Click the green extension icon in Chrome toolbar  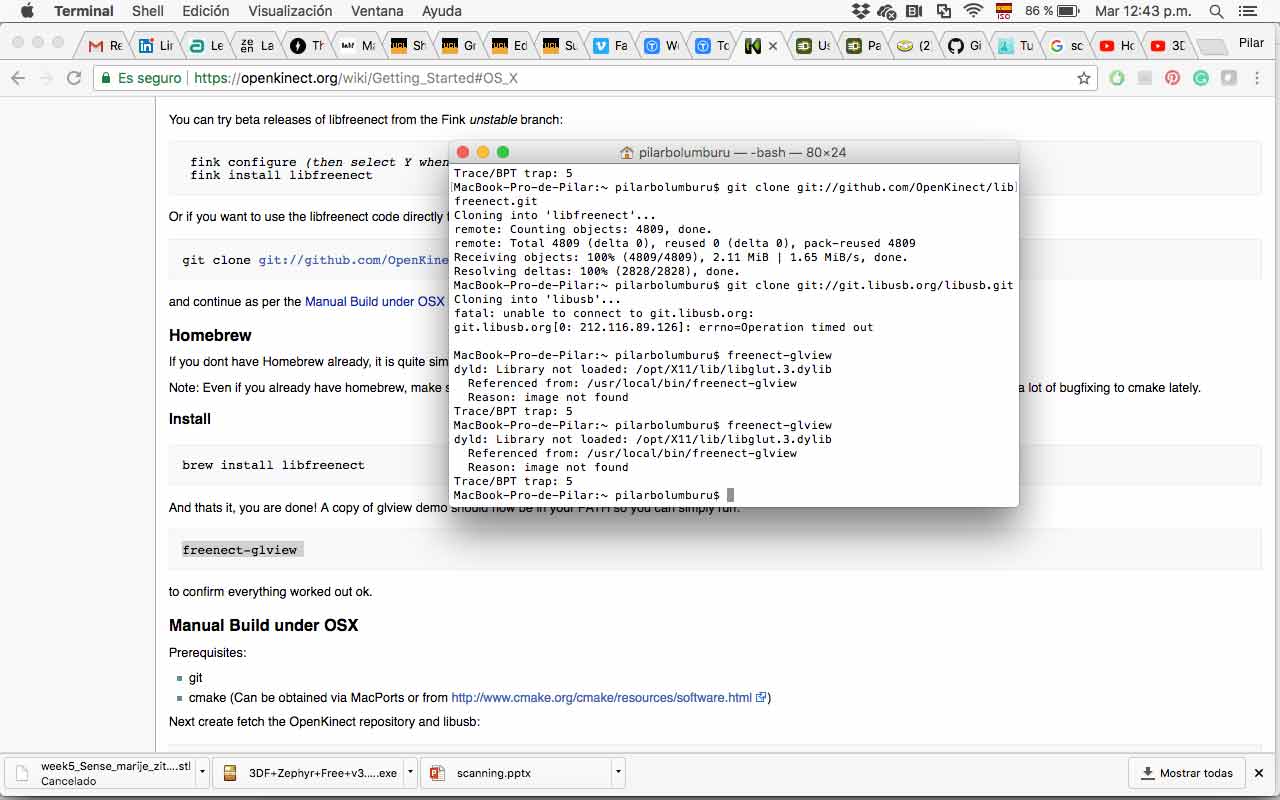1117,78
